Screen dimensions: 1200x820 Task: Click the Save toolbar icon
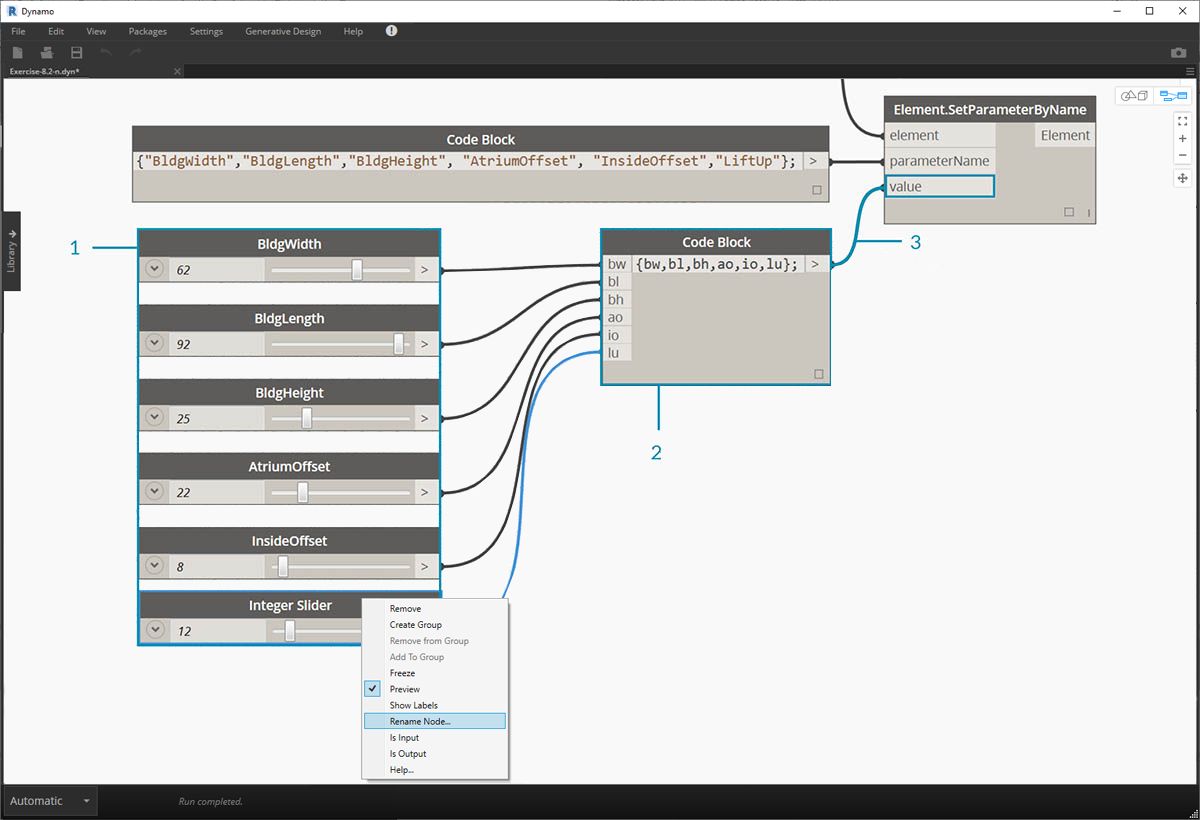(x=76, y=52)
